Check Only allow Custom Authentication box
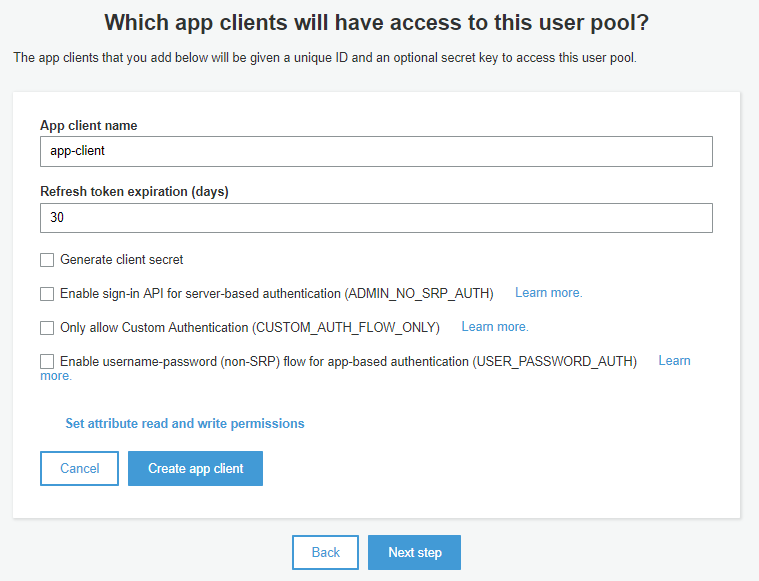Screen dimensions: 759x581 (x=47, y=327)
